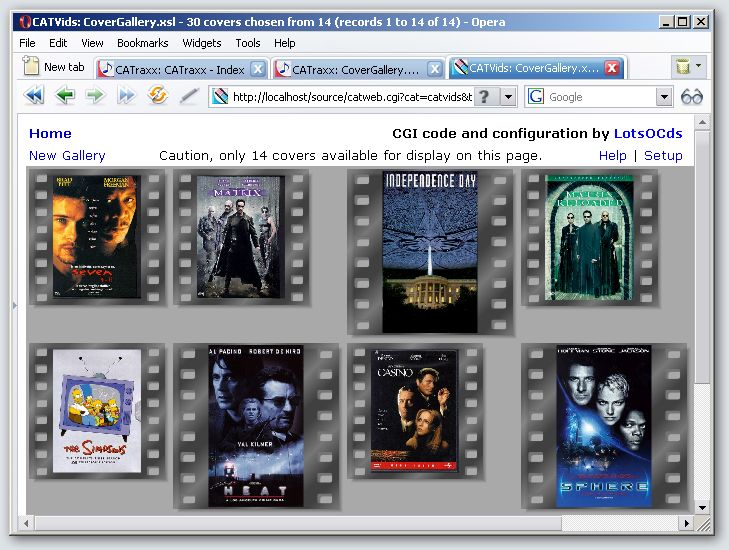The height and width of the screenshot is (550, 729).
Task: Click the New tab button
Action: point(54,67)
